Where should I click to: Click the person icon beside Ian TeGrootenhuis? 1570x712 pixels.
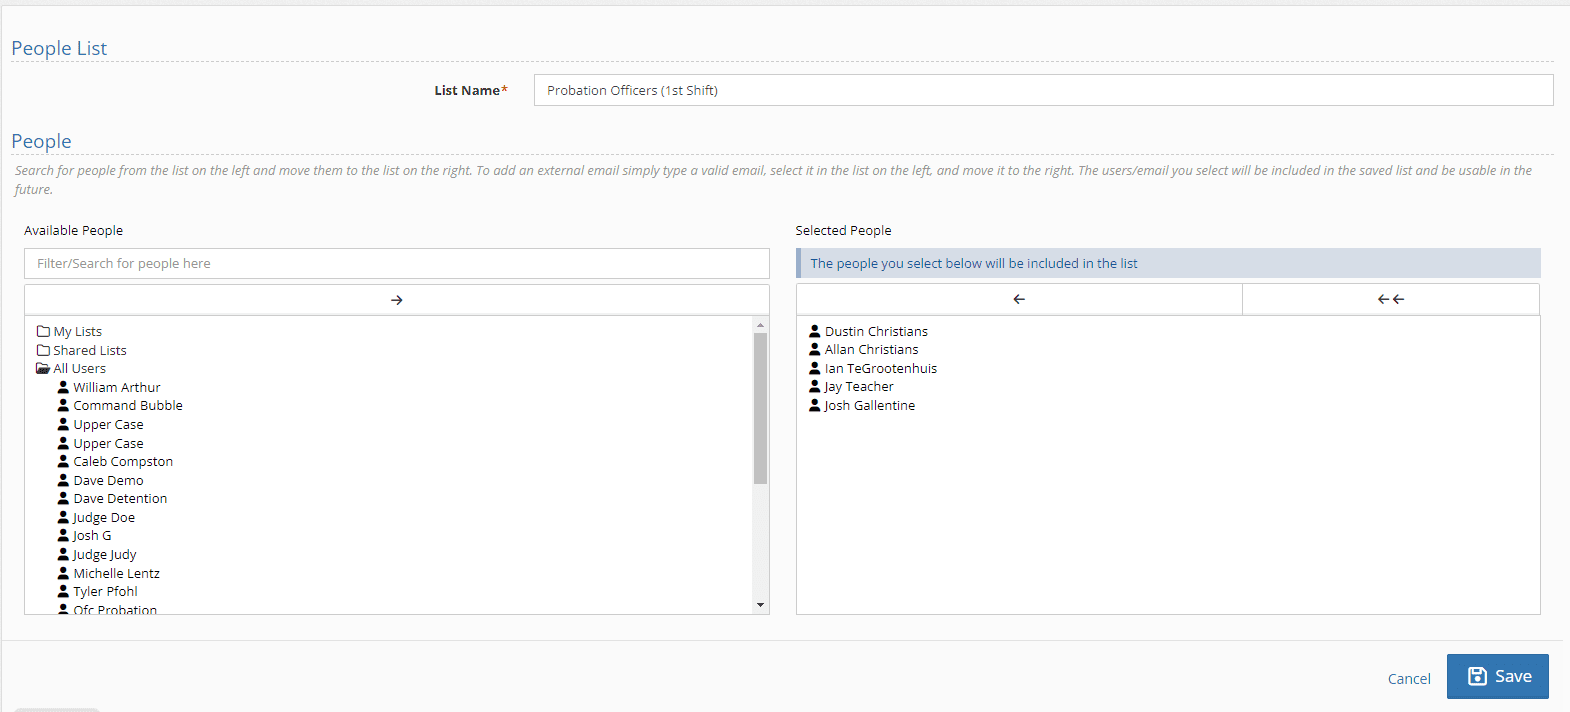[815, 368]
